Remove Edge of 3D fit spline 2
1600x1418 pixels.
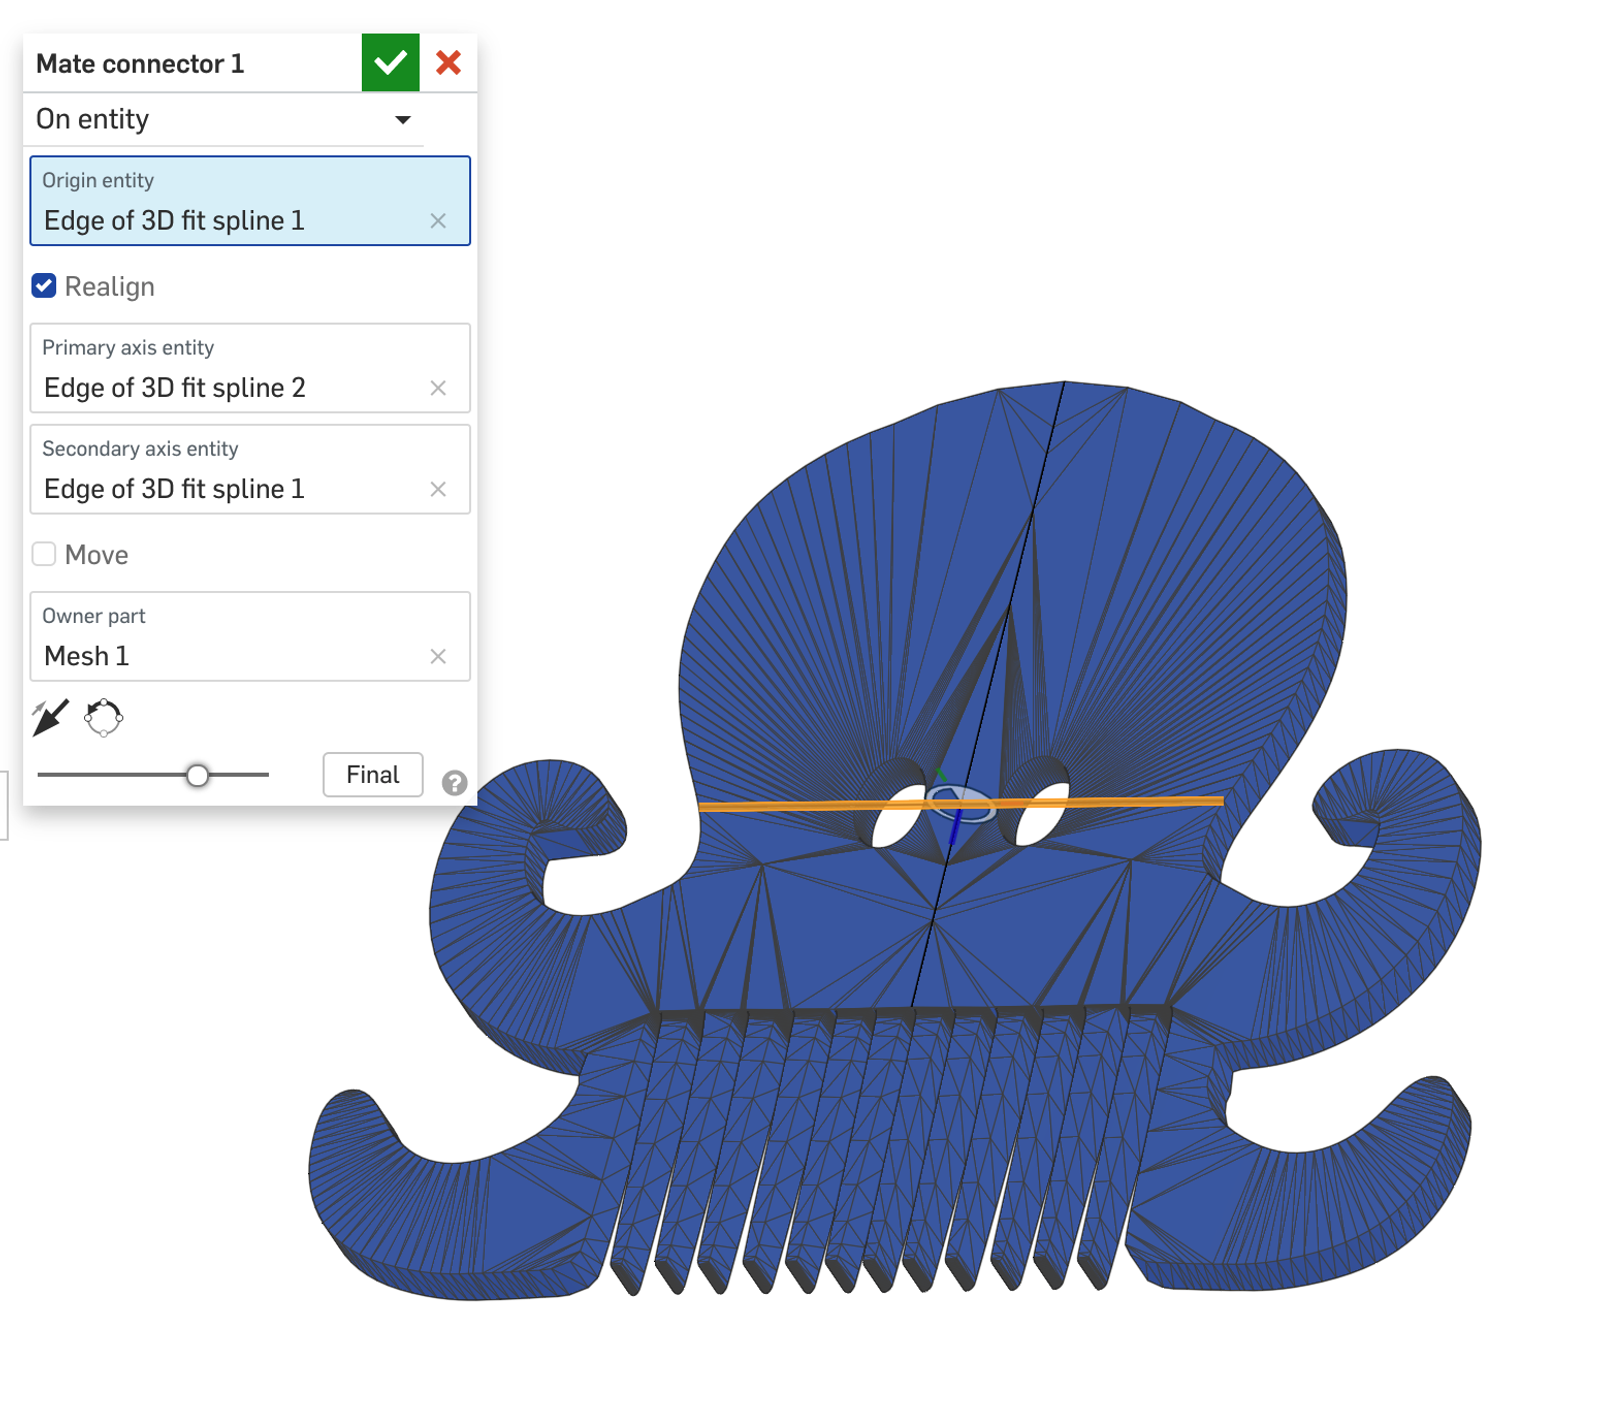438,388
